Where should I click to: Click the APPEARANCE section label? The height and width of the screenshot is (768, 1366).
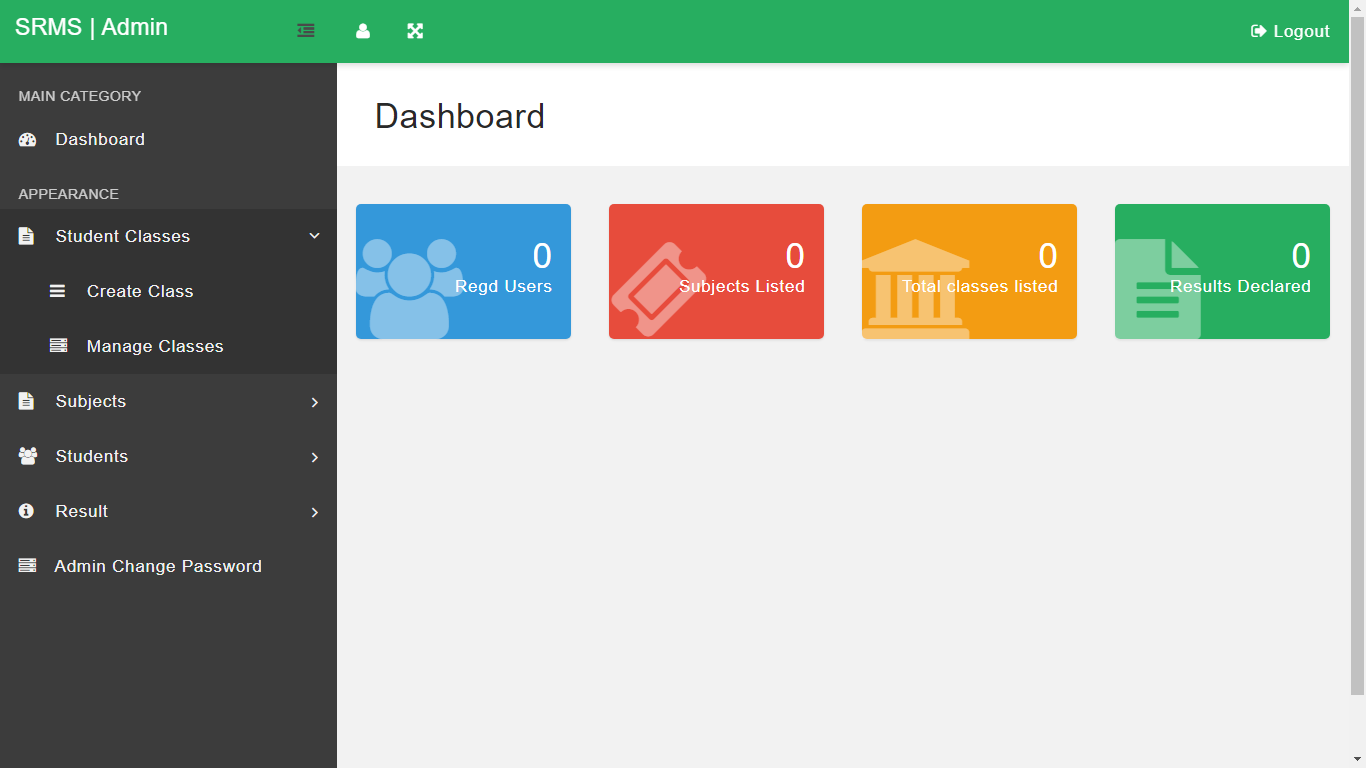68,194
